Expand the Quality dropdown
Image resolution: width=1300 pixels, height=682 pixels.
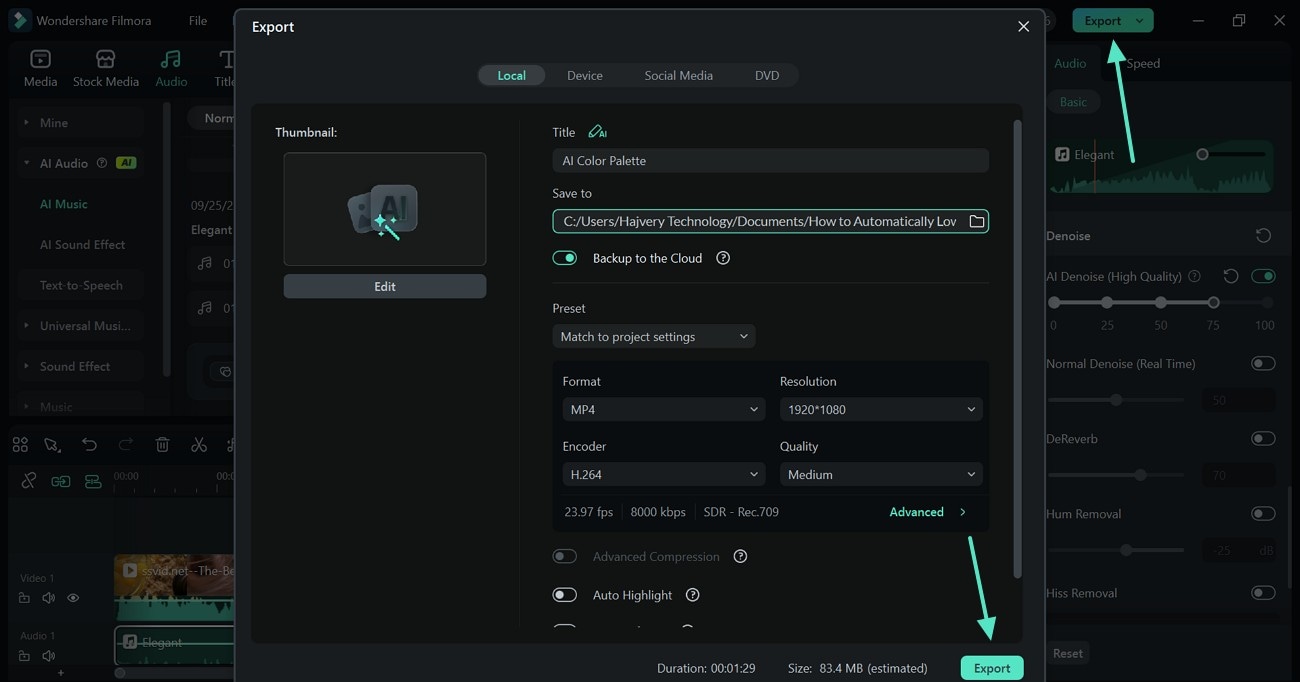[880, 475]
